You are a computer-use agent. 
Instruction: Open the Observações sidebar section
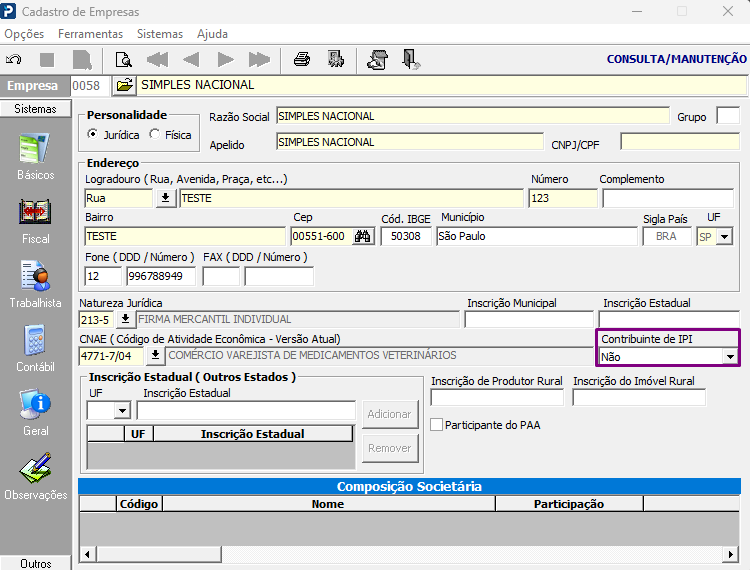35,477
